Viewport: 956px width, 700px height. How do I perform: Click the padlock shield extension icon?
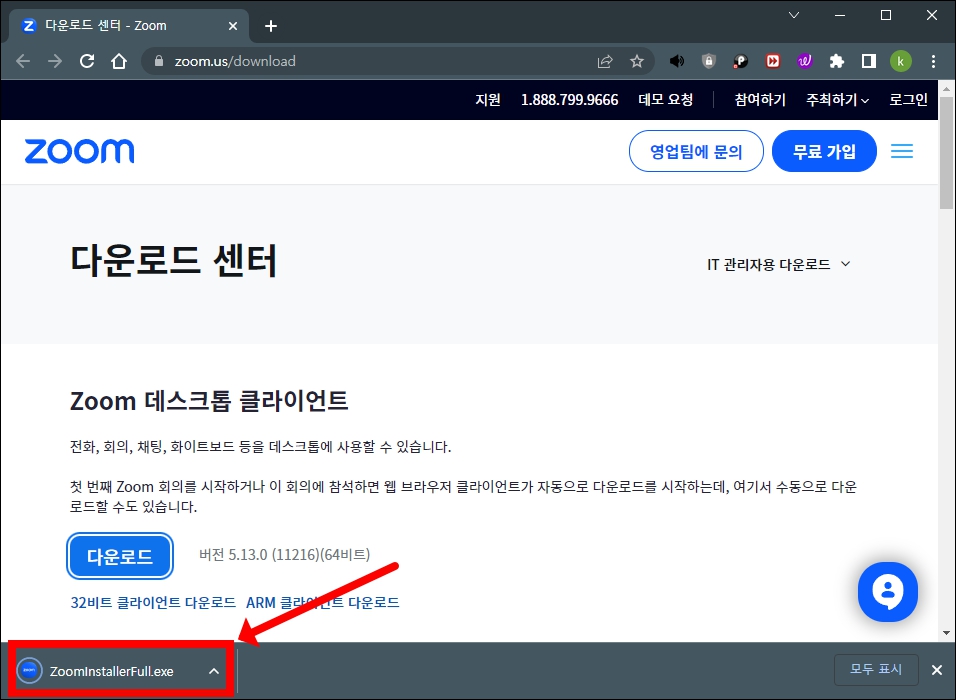point(709,61)
